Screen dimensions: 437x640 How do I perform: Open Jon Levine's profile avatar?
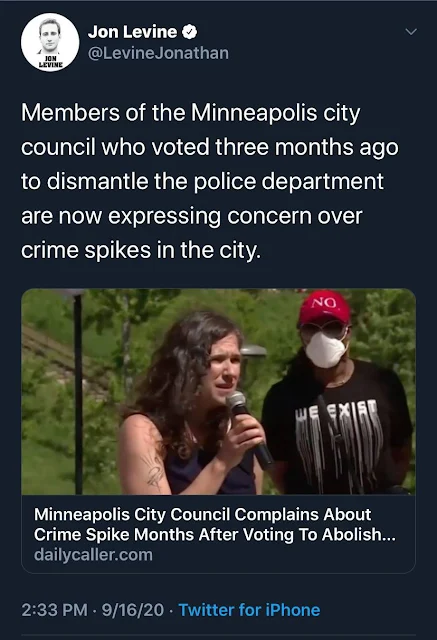click(x=50, y=42)
